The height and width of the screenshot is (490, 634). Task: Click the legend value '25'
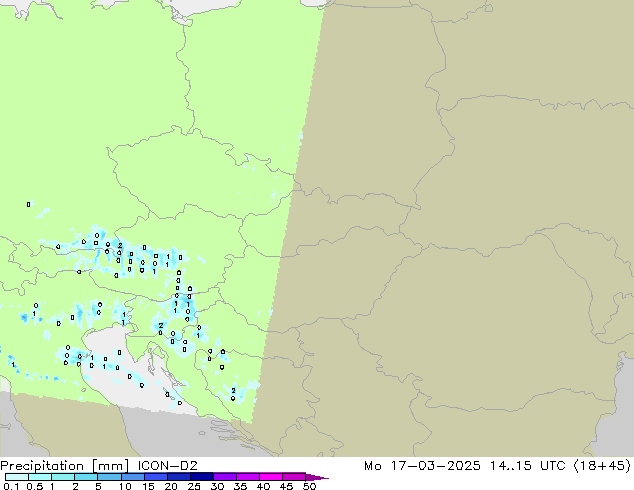click(x=194, y=486)
